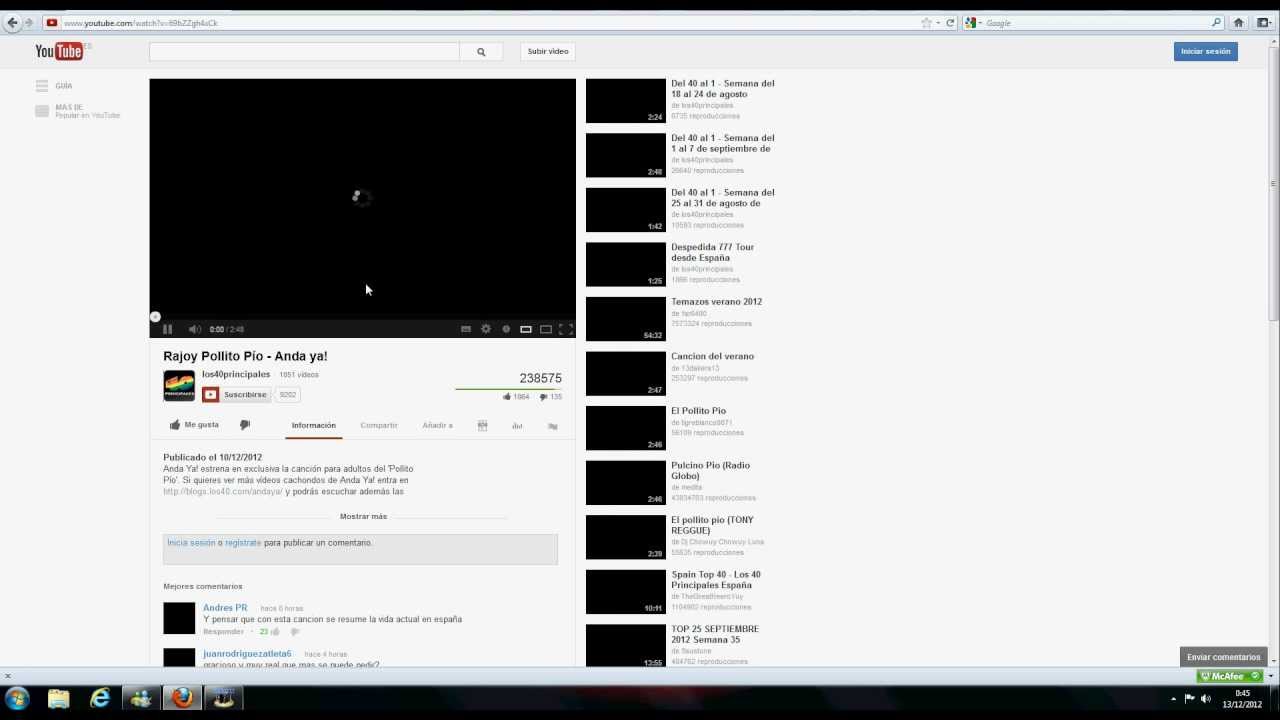Click the YouTube search field
Image resolution: width=1280 pixels, height=720 pixels.
[304, 51]
